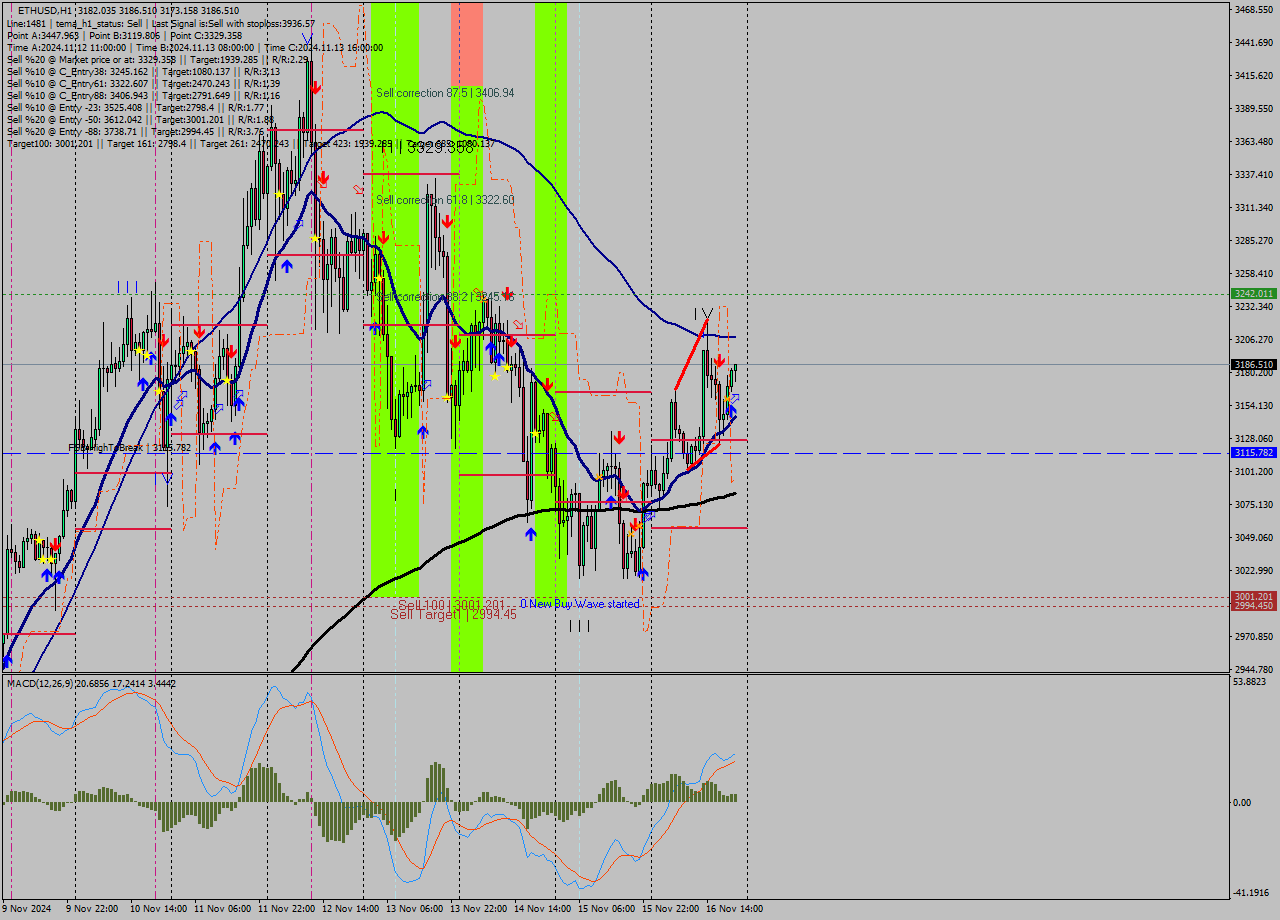Click the 3415.620 price axis label
The height and width of the screenshot is (920, 1280).
(1253, 75)
